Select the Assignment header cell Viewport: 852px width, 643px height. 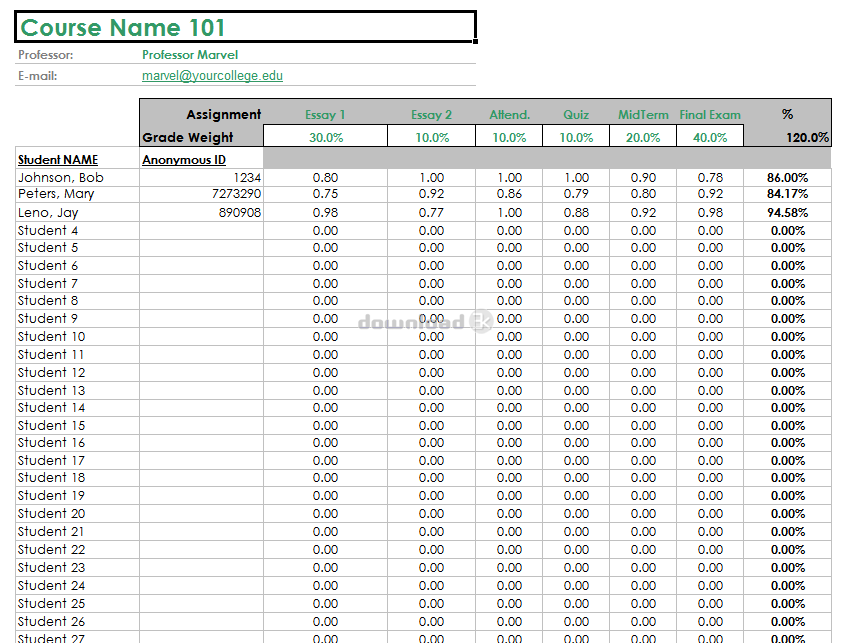(x=202, y=114)
